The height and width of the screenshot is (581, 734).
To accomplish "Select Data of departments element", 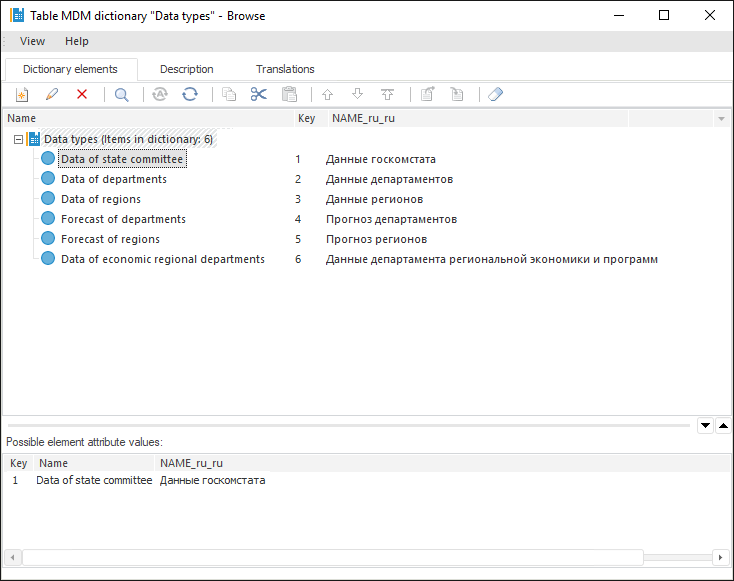I will point(114,179).
